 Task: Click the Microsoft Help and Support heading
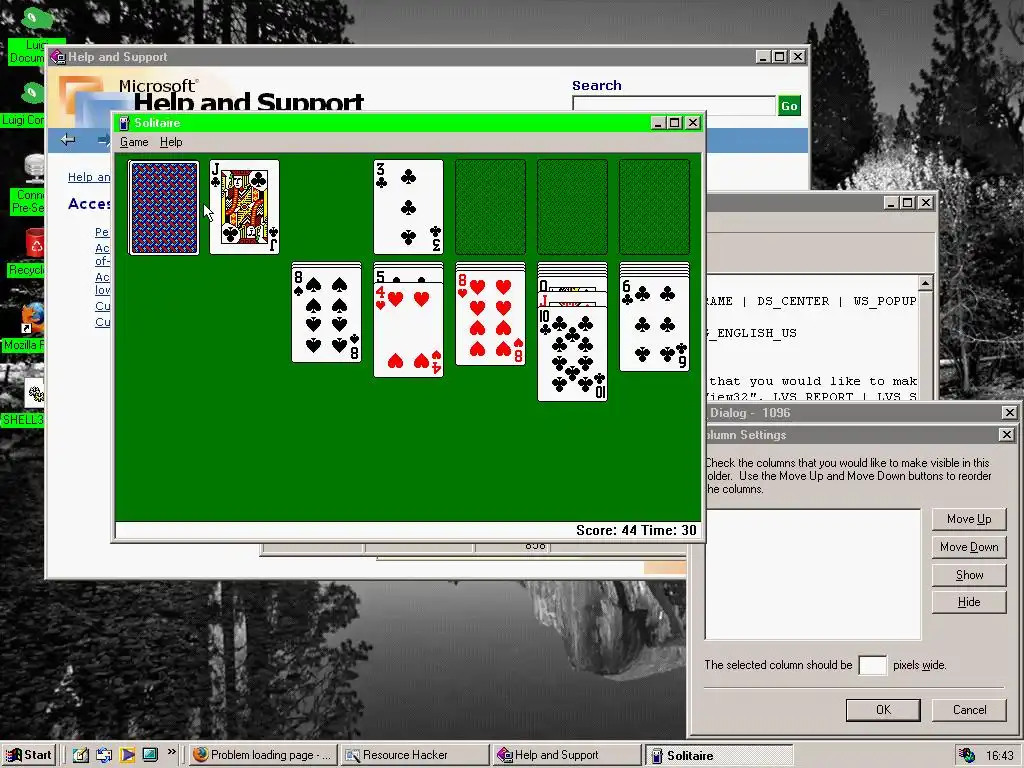[x=241, y=95]
